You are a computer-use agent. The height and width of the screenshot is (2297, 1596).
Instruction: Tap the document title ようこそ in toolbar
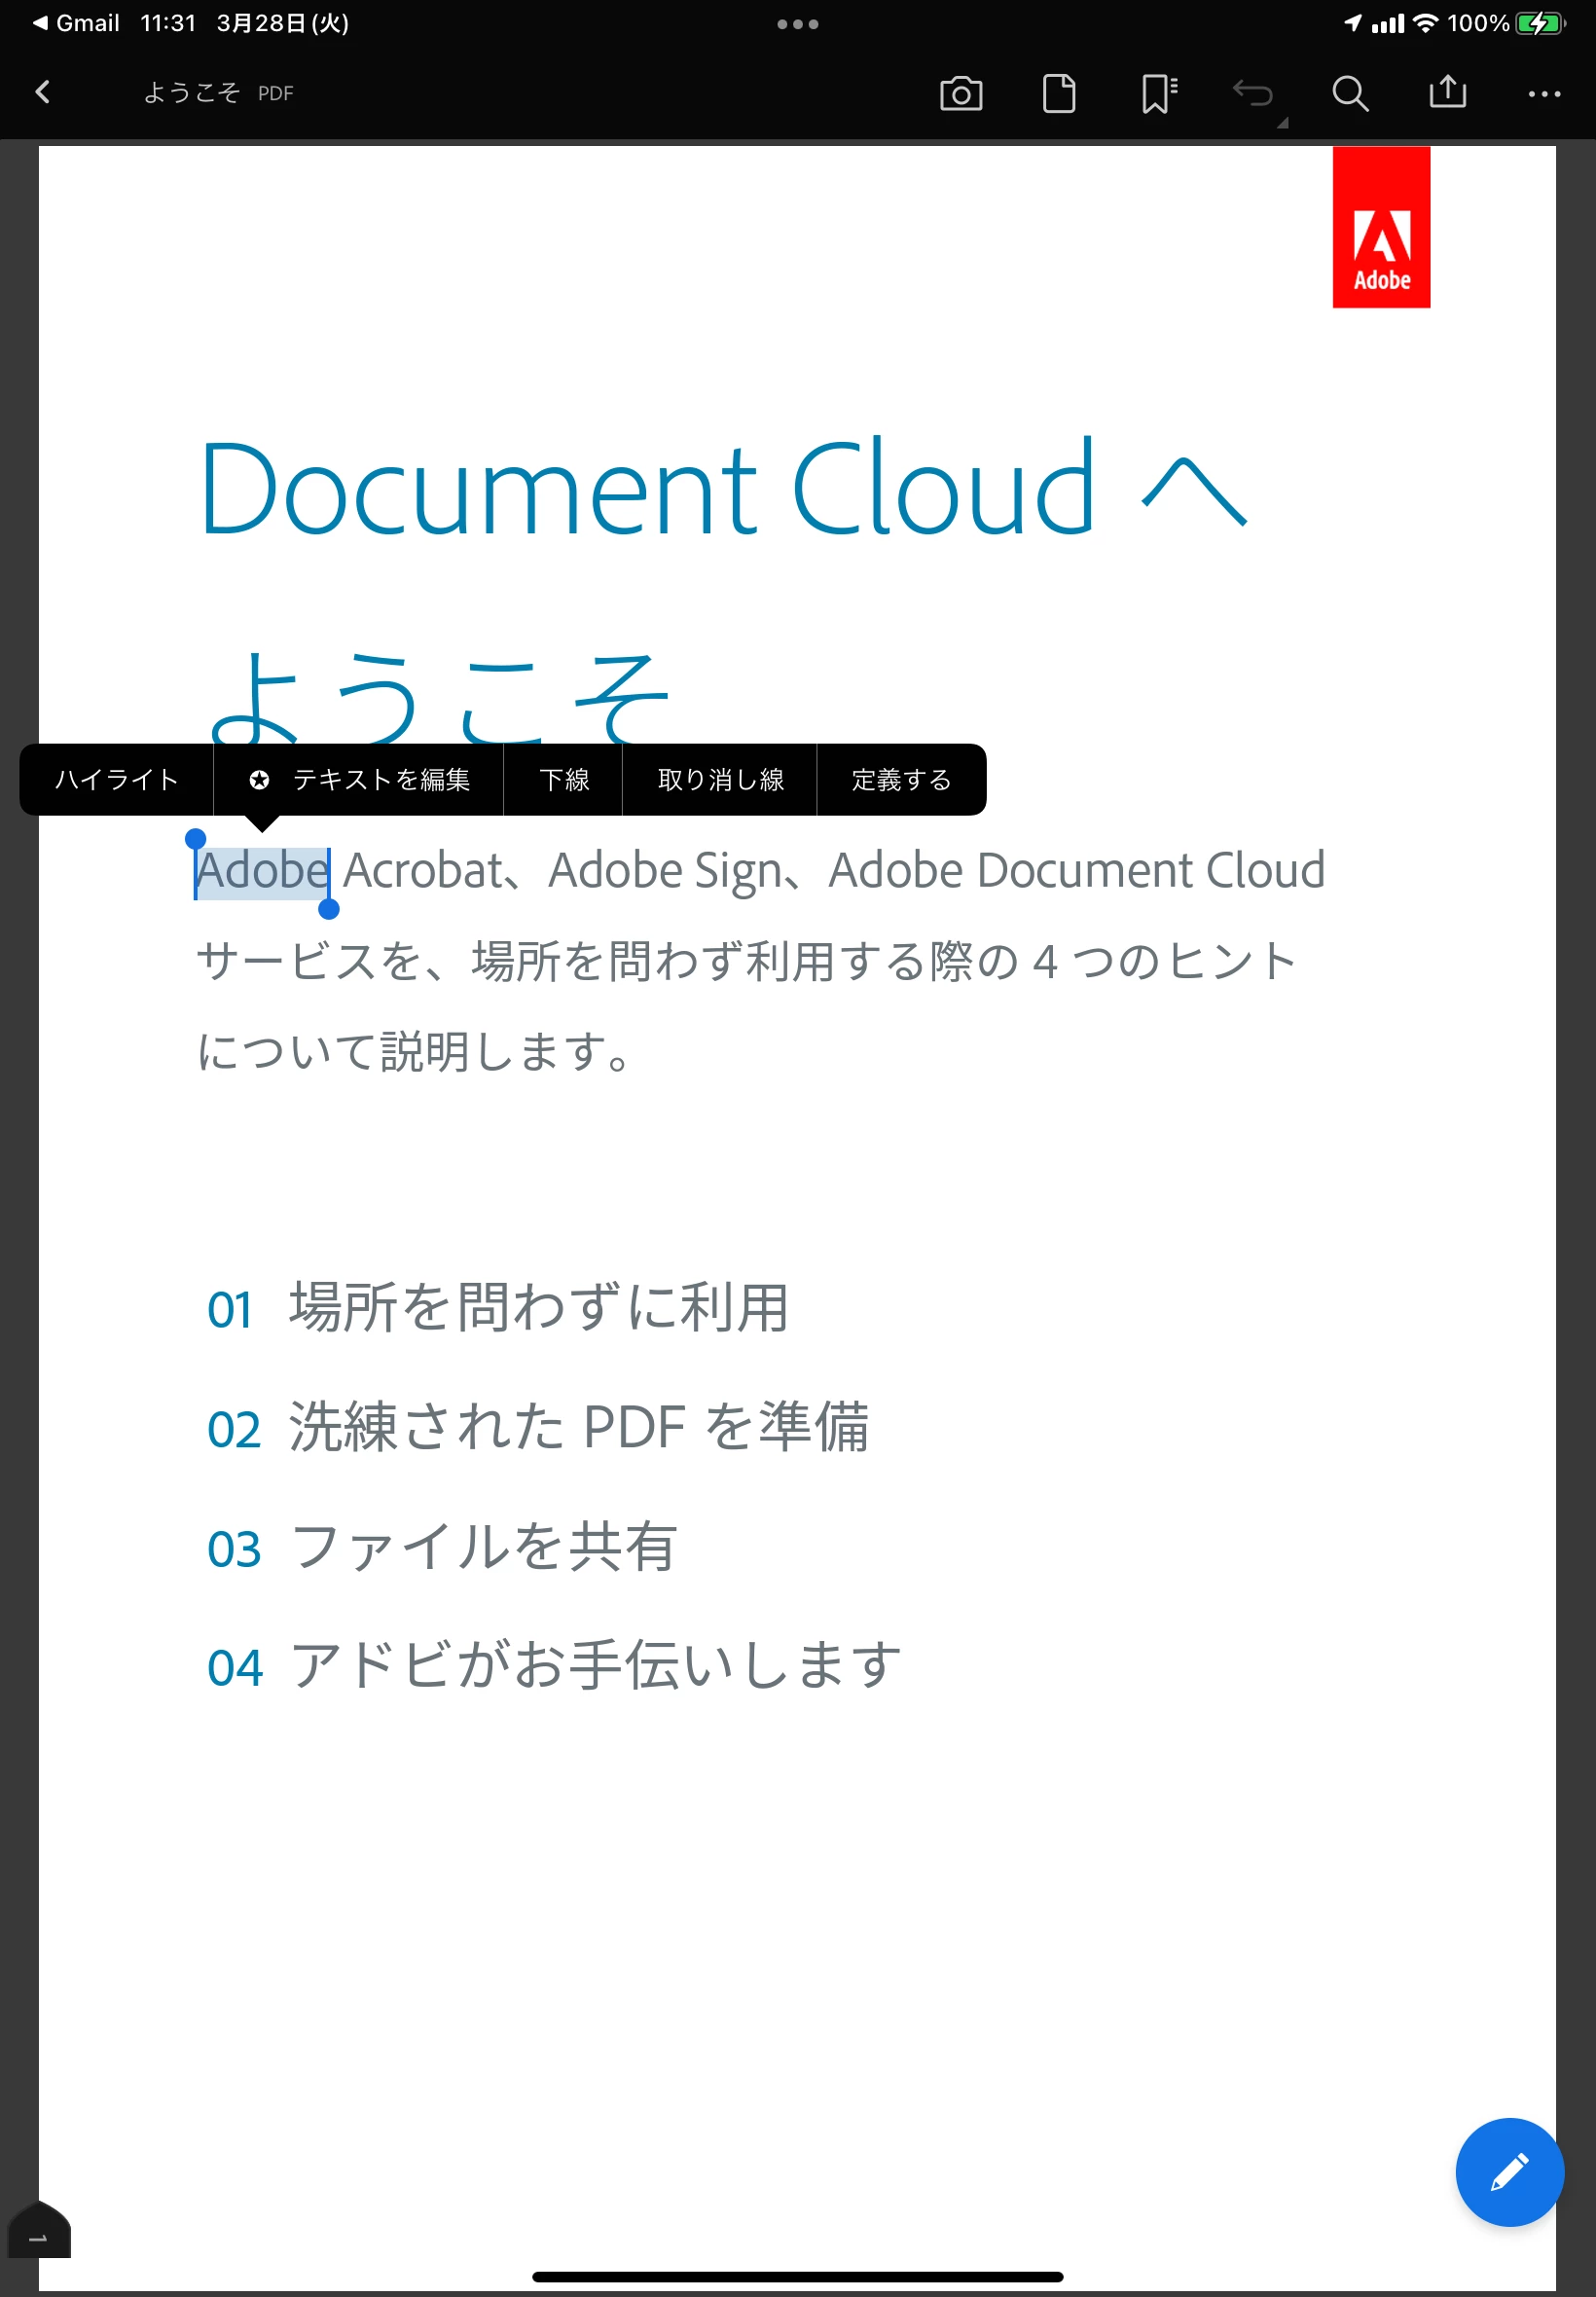click(x=192, y=93)
